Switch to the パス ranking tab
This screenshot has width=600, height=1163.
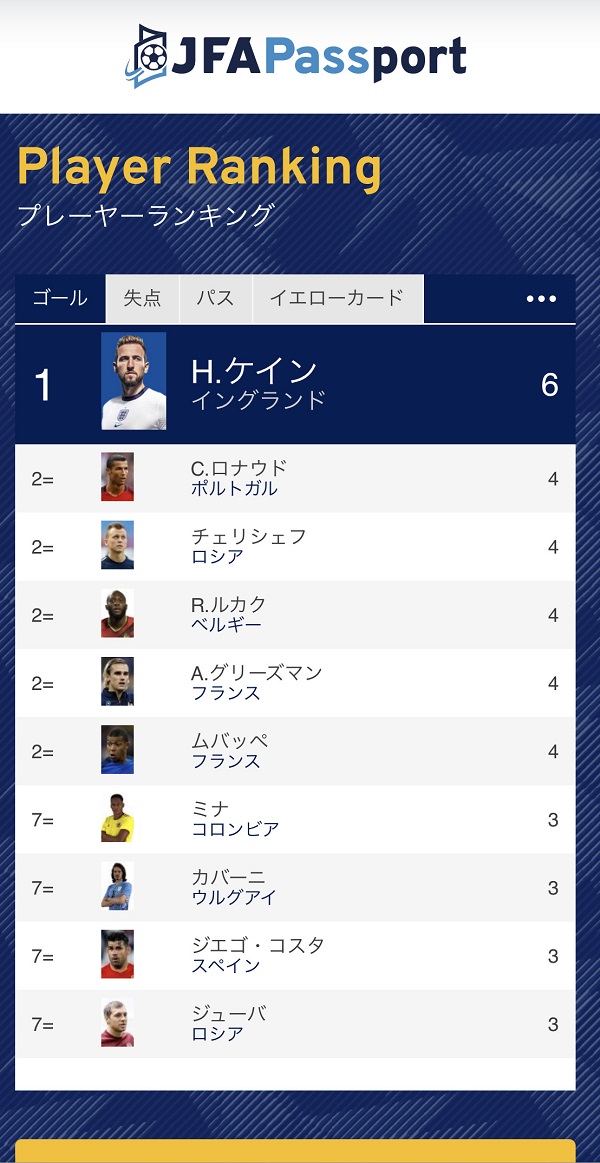[x=213, y=297]
